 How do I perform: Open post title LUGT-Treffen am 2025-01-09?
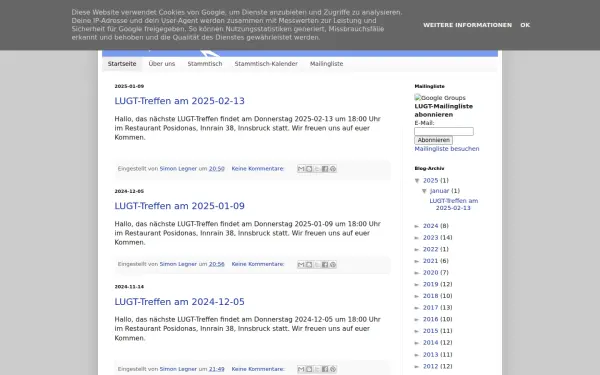point(179,206)
